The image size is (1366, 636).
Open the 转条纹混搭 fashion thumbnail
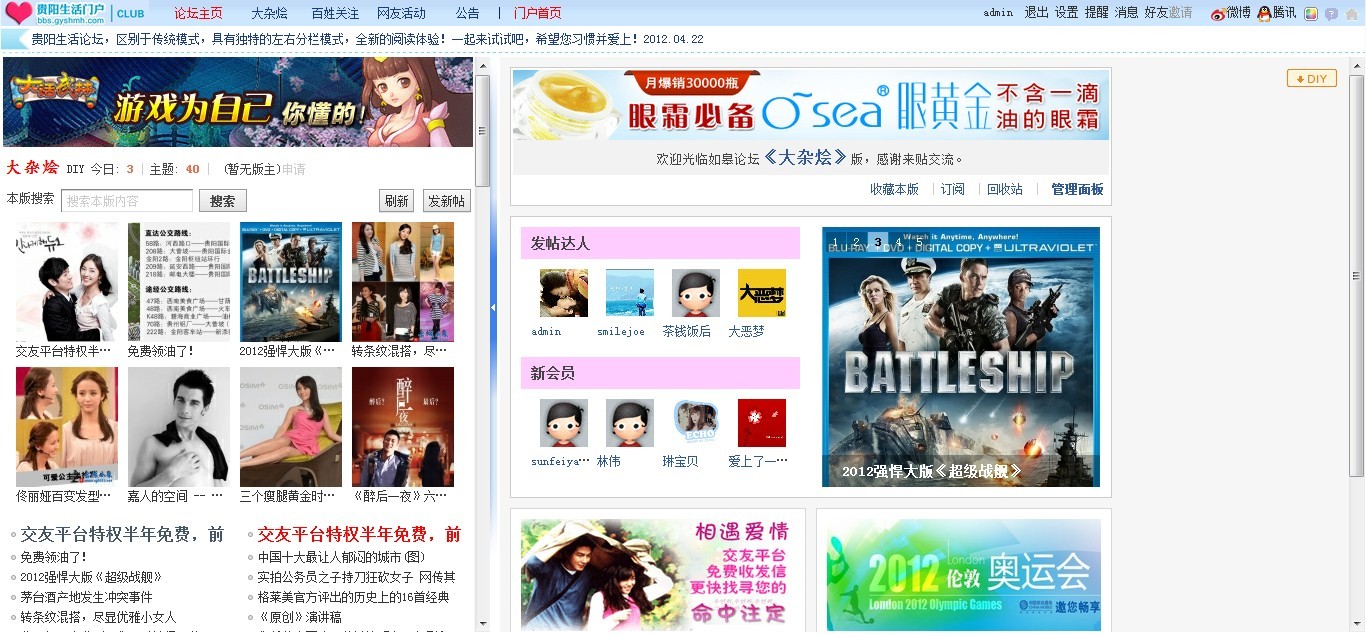click(x=402, y=282)
